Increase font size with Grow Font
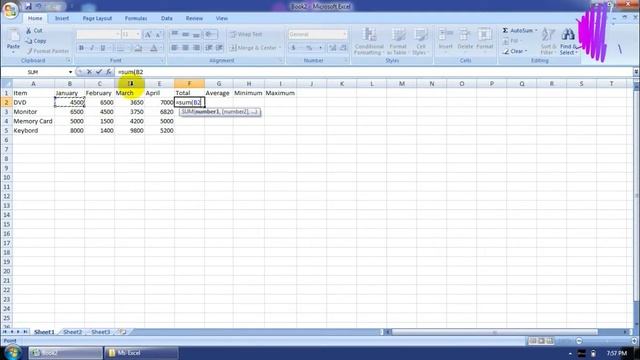Screen dimensions: 640x360 (148, 35)
